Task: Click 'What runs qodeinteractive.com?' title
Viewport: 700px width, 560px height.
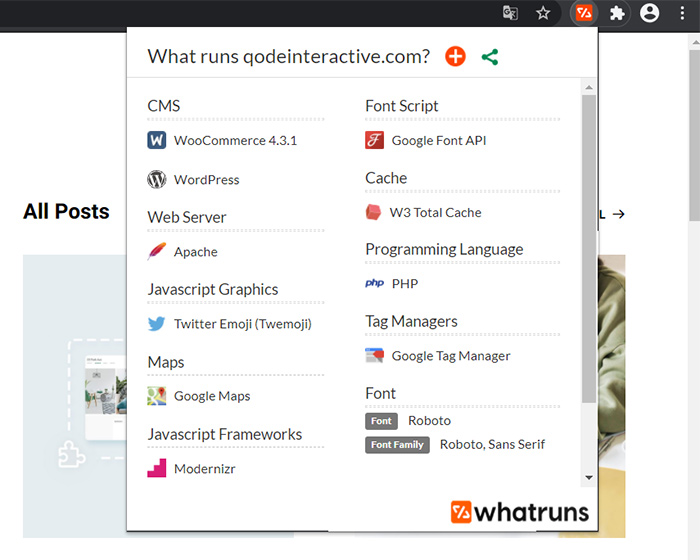Action: coord(289,57)
